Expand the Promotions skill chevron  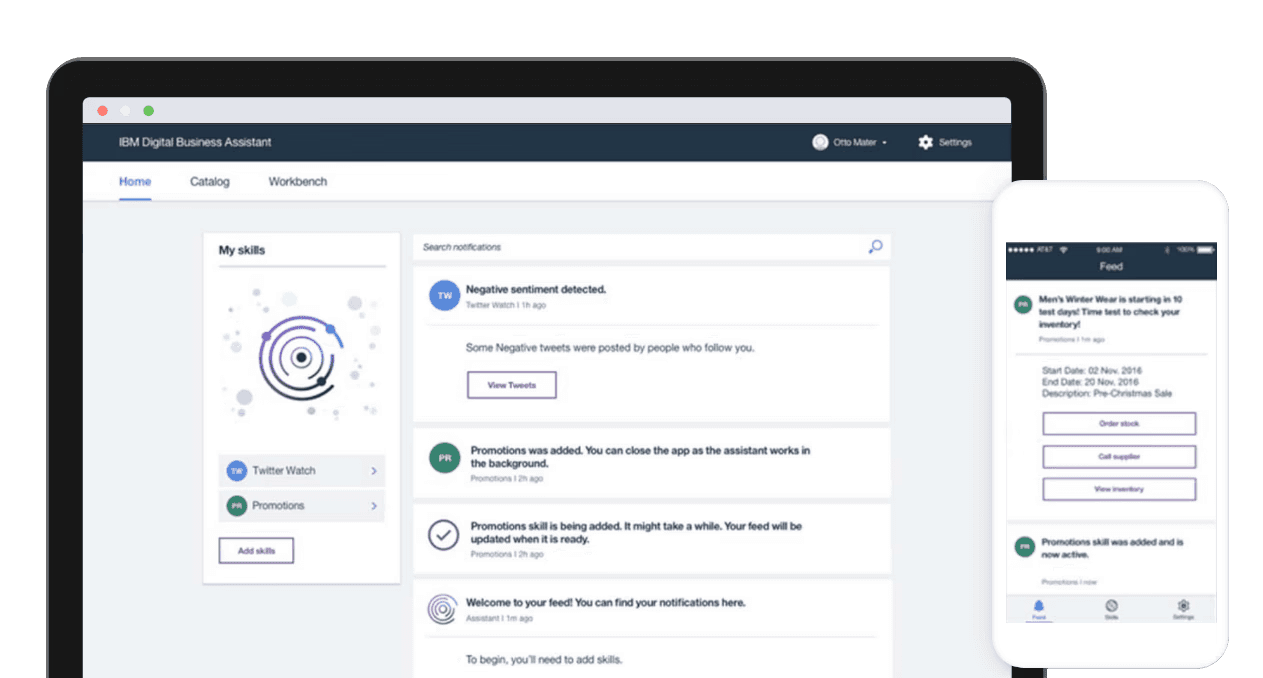374,506
